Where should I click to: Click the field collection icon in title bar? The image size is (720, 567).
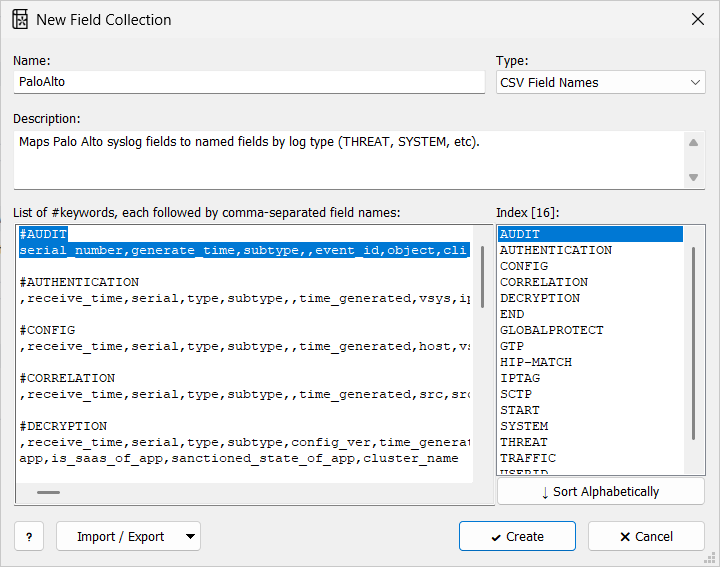click(20, 20)
